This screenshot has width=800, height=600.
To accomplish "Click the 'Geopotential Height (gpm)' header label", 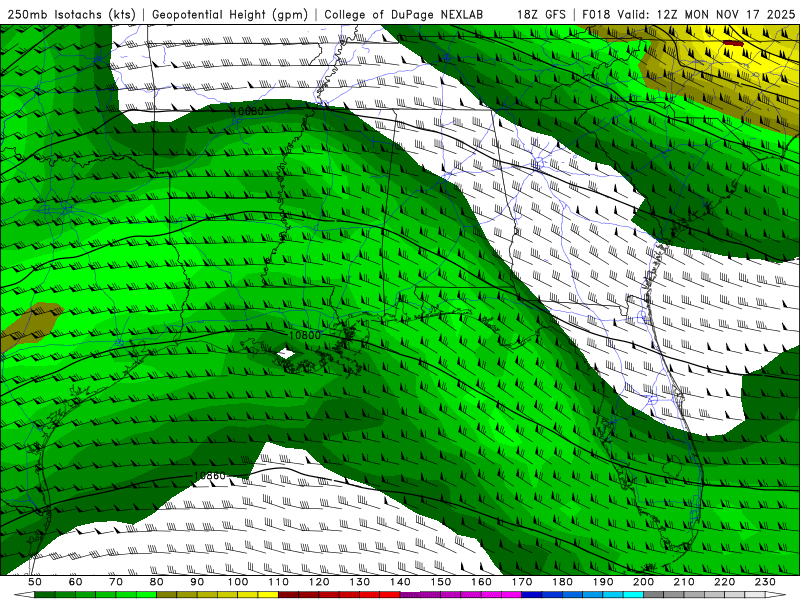I will click(x=230, y=14).
